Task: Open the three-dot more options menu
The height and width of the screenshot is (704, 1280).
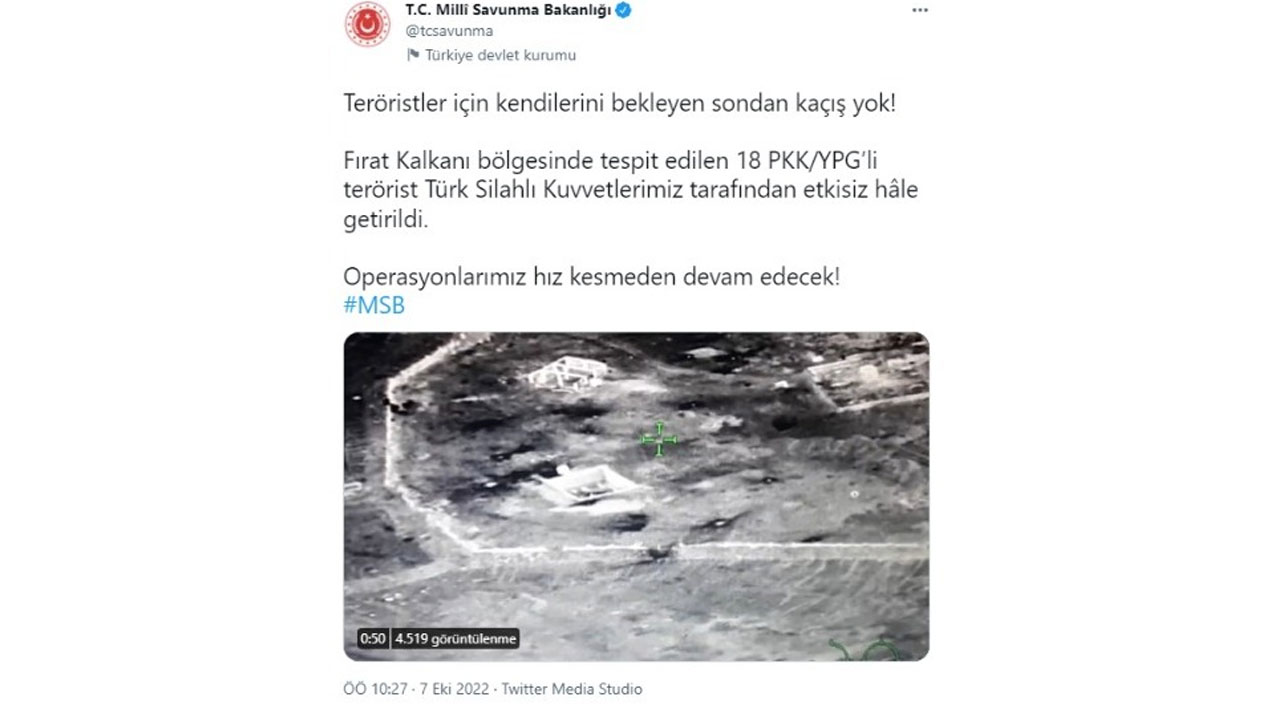Action: pos(920,10)
